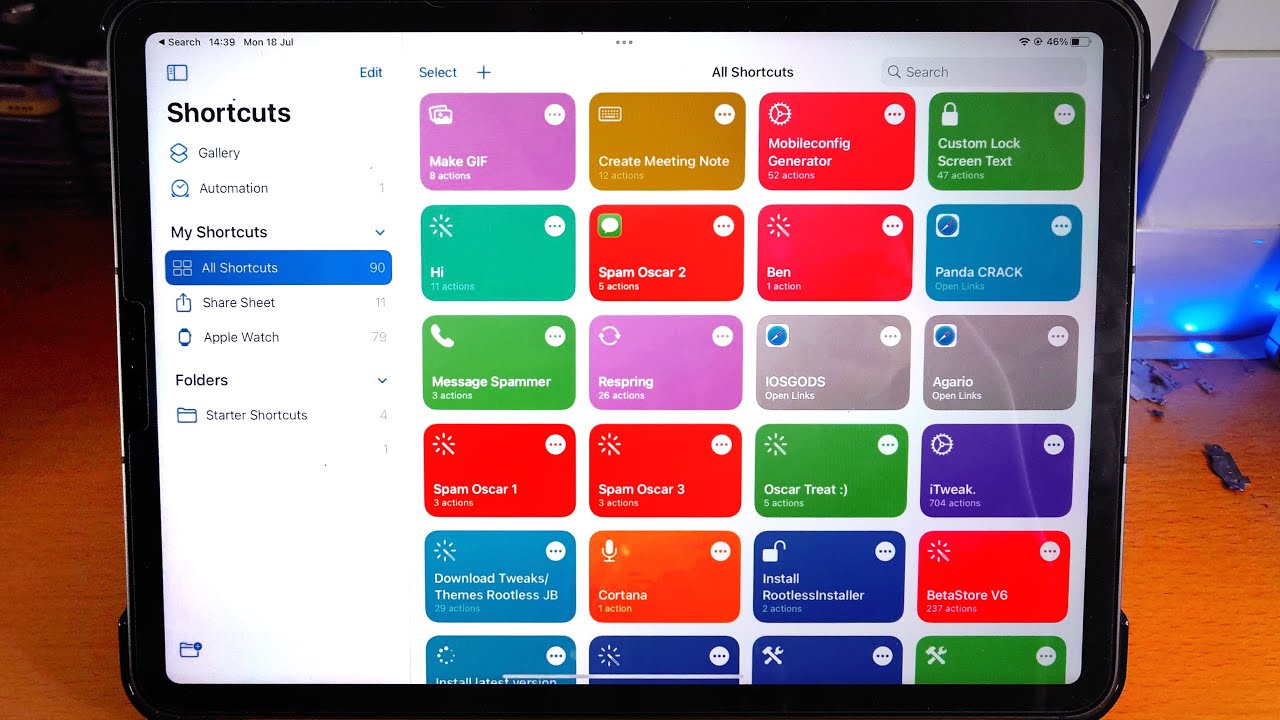Add a new shortcut with plus icon
This screenshot has height=720, width=1280.
coord(484,72)
